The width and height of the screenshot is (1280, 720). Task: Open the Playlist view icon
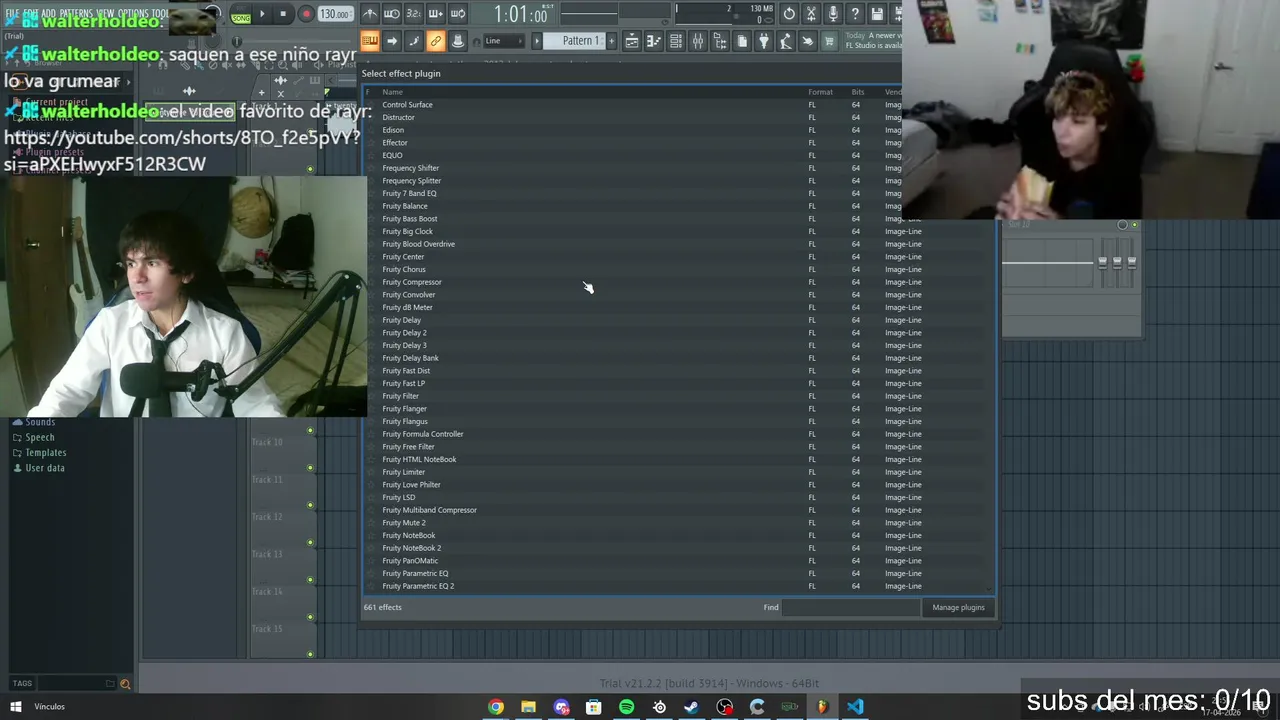[632, 41]
